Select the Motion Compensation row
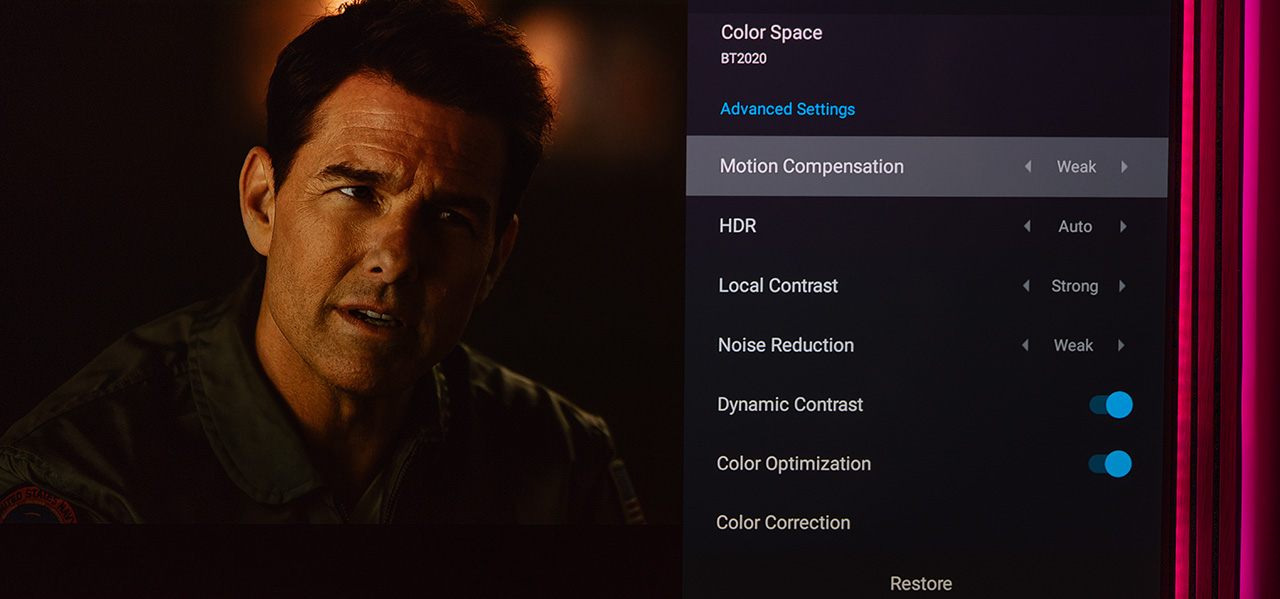Screen dimensions: 1280x599 pyautogui.click(x=811, y=167)
